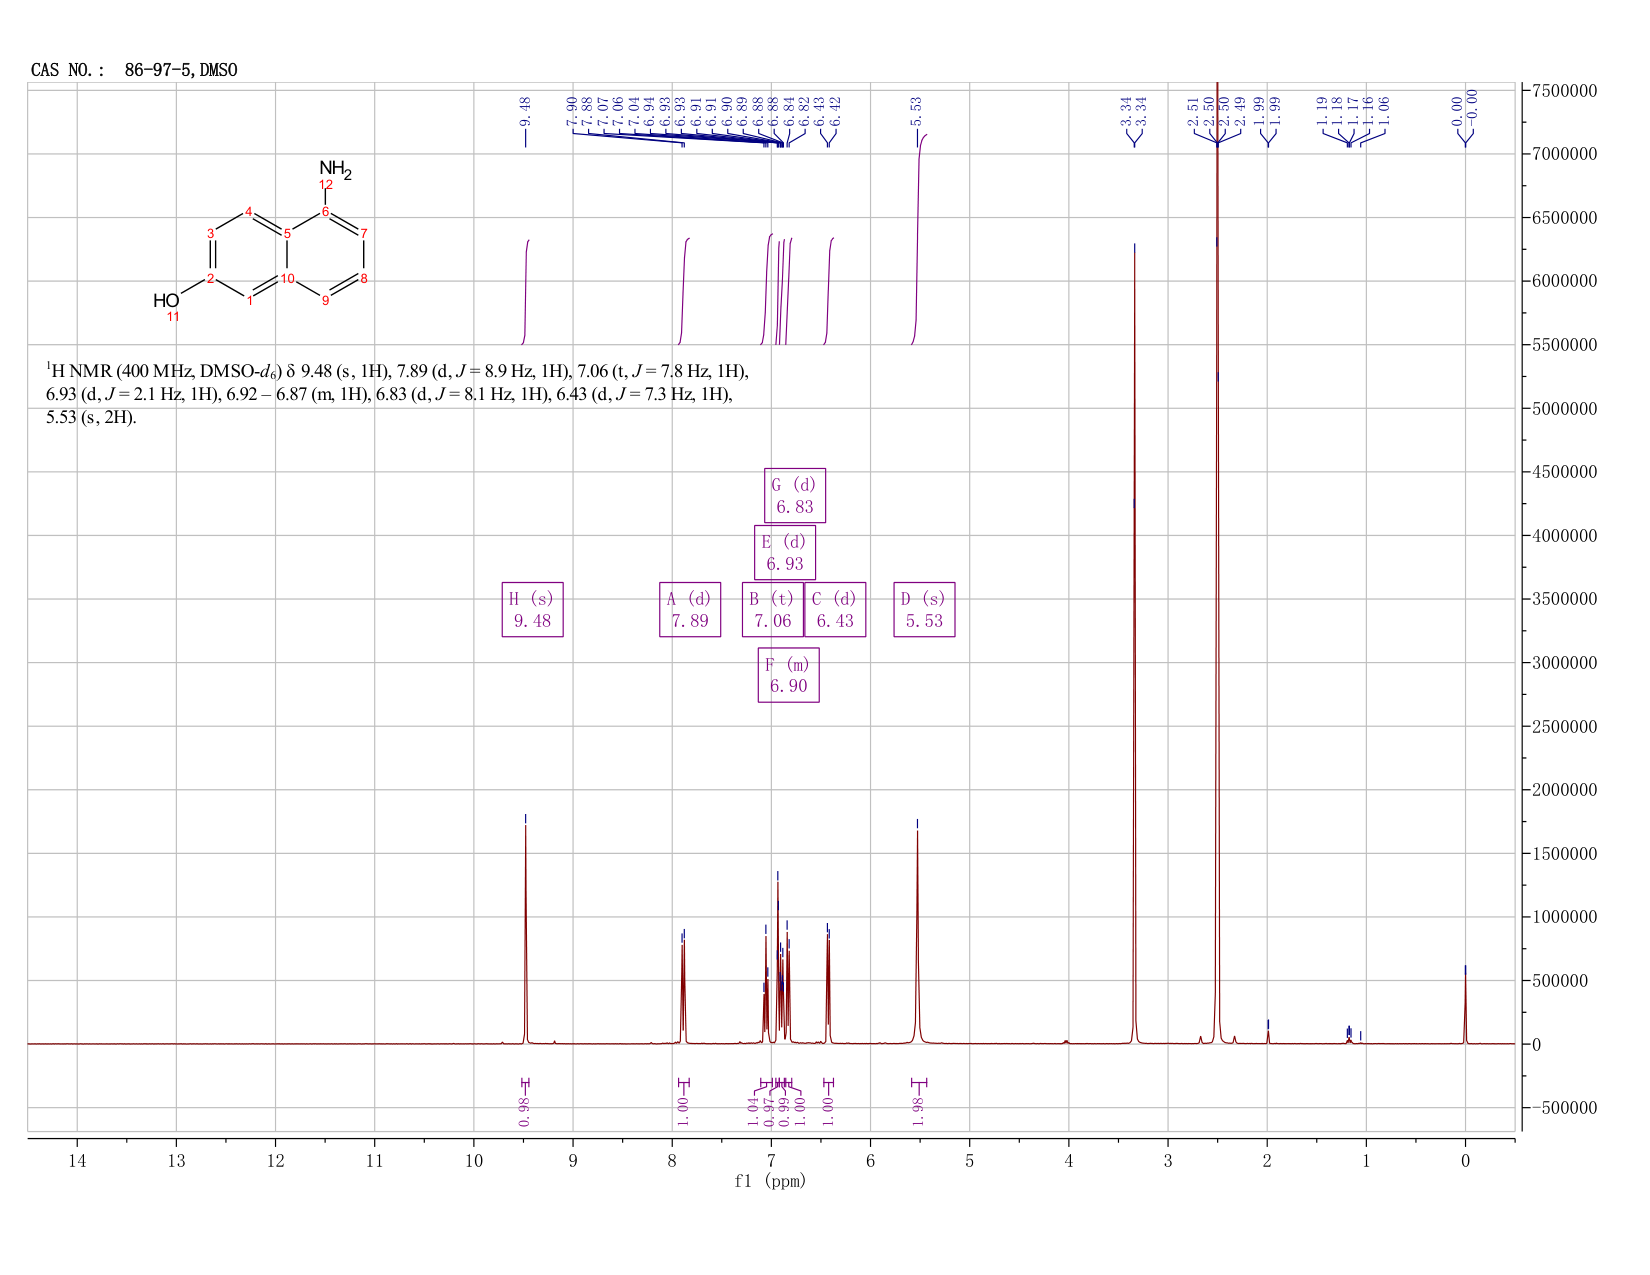Image resolution: width=1650 pixels, height=1275 pixels.
Task: Select the 0.98 integral value under 9.48 peak
Action: coord(525,1109)
